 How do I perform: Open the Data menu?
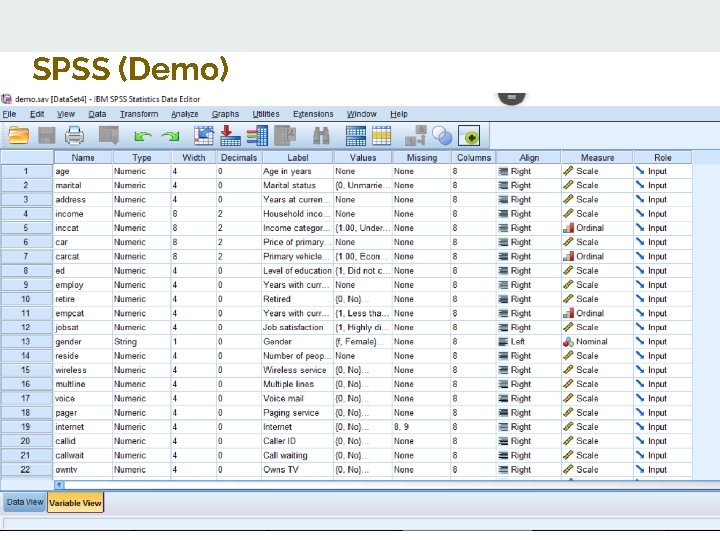97,114
